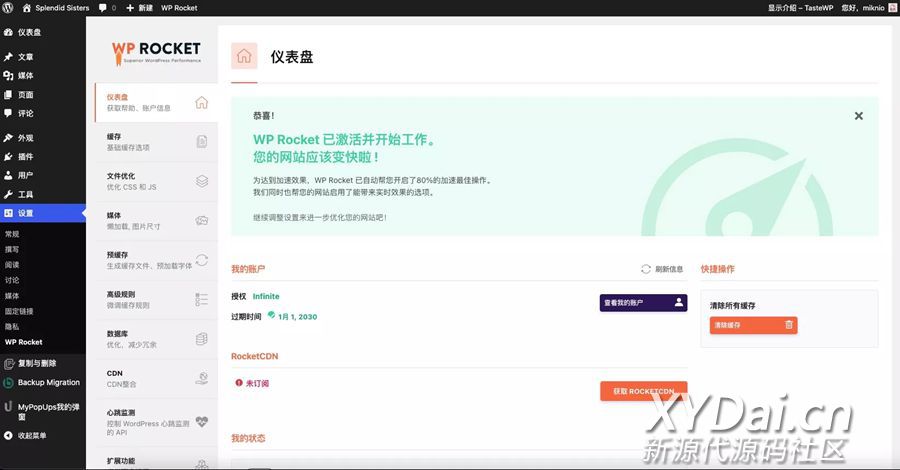The width and height of the screenshot is (900, 470).
Task: Open 您好, miknio user menu
Action: pyautogui.click(x=866, y=7)
